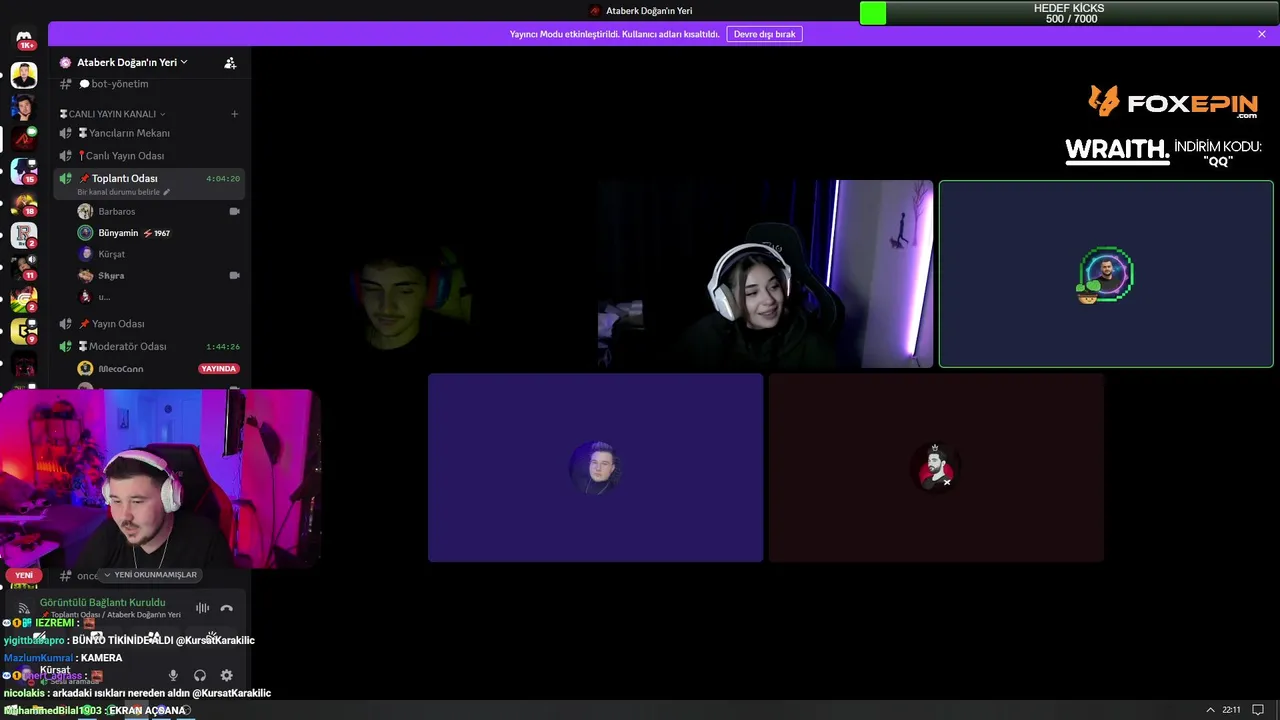1280x720 pixels.
Task: Click MecoCann name under Moderatör Odası
Action: [x=121, y=369]
